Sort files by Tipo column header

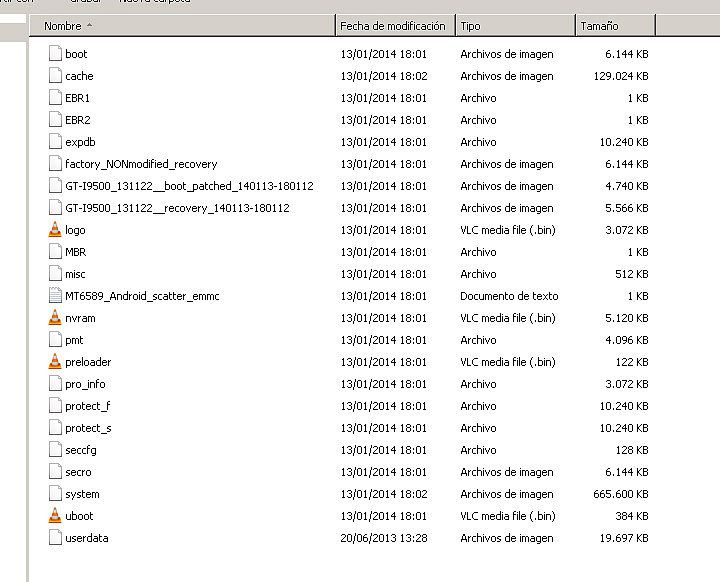point(515,26)
